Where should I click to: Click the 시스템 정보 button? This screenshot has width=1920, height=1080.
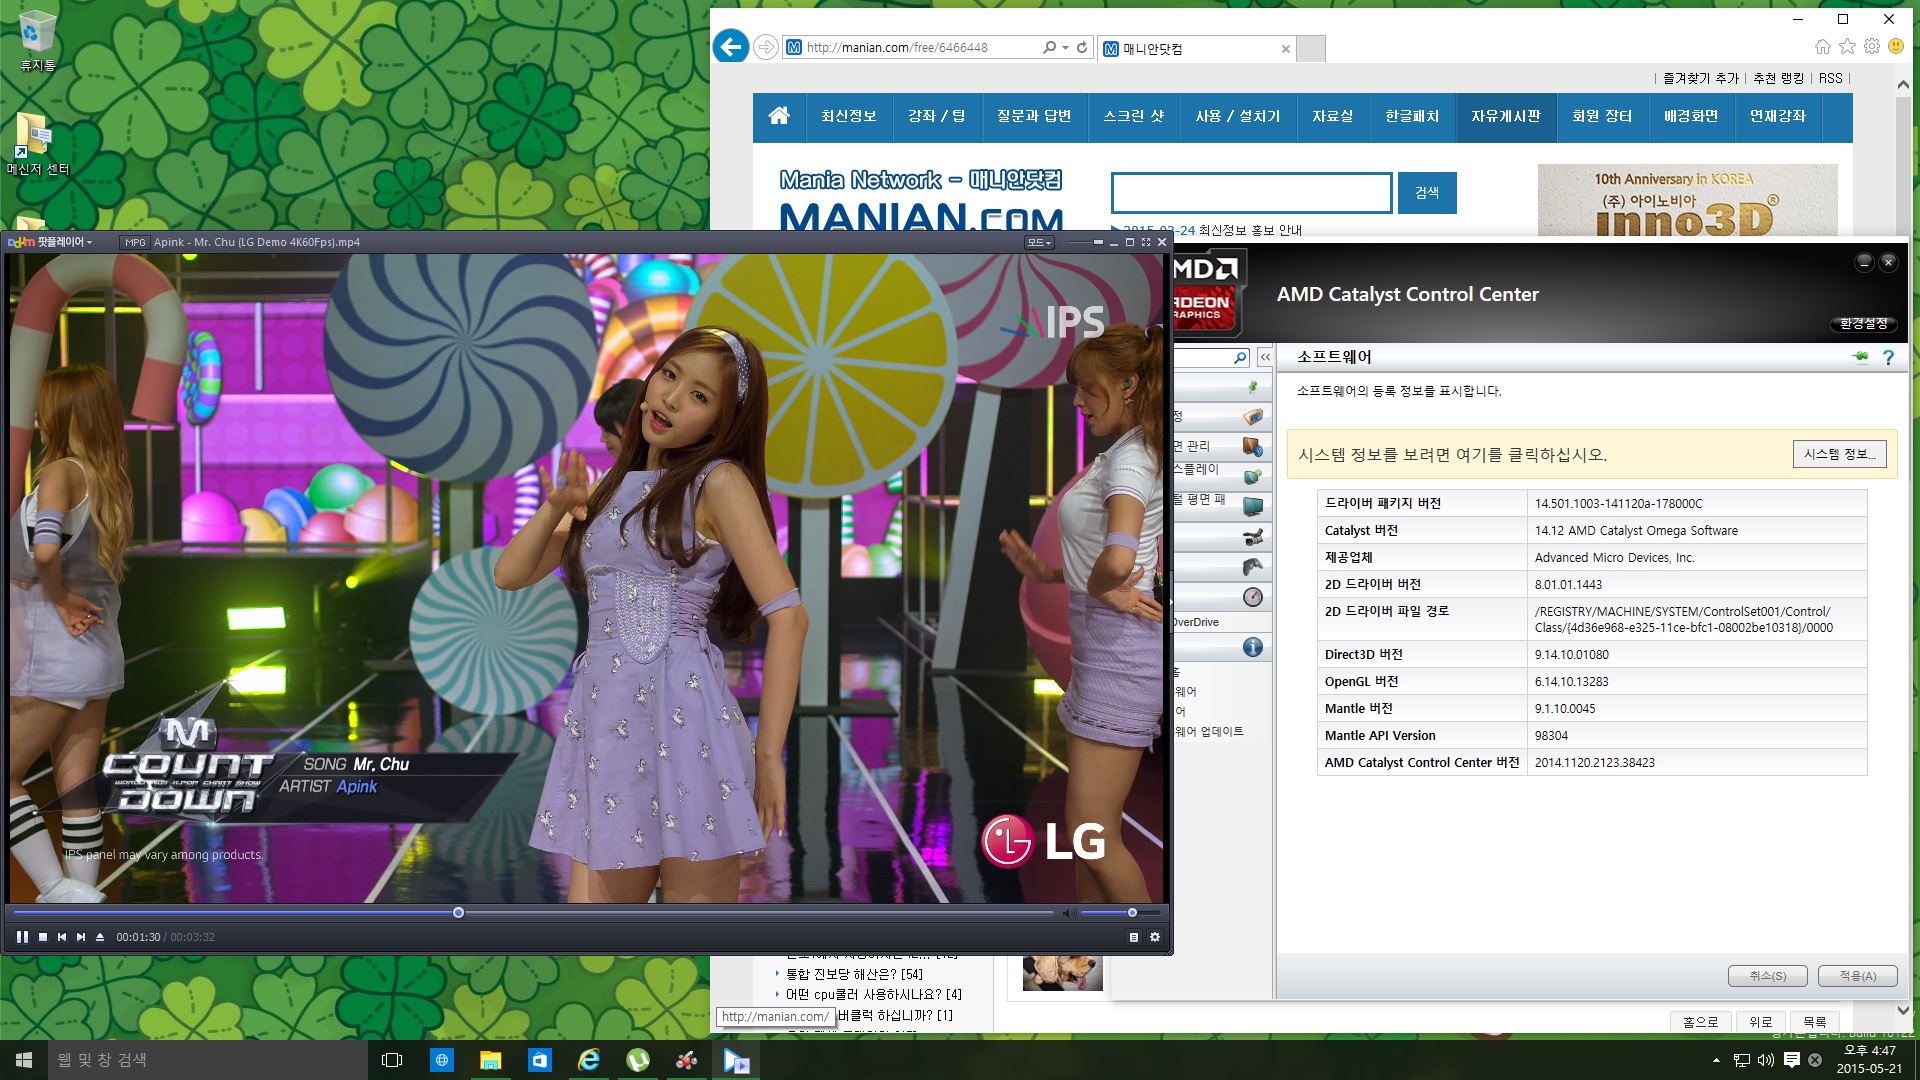tap(1839, 454)
